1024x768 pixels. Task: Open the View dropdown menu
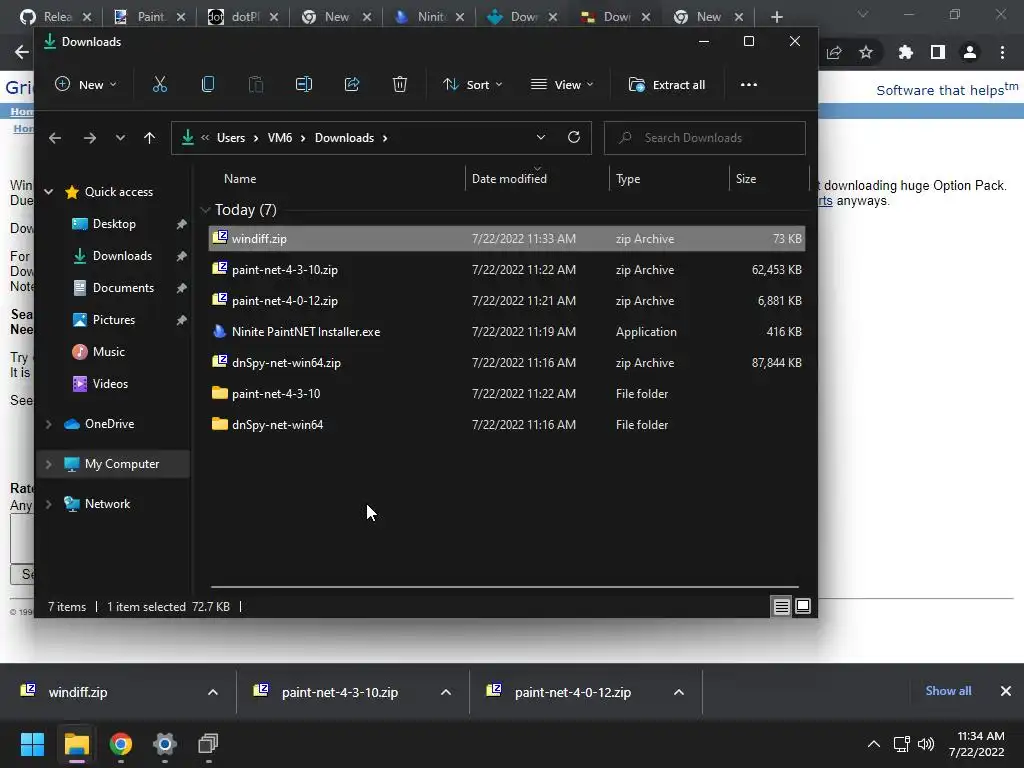tap(562, 84)
